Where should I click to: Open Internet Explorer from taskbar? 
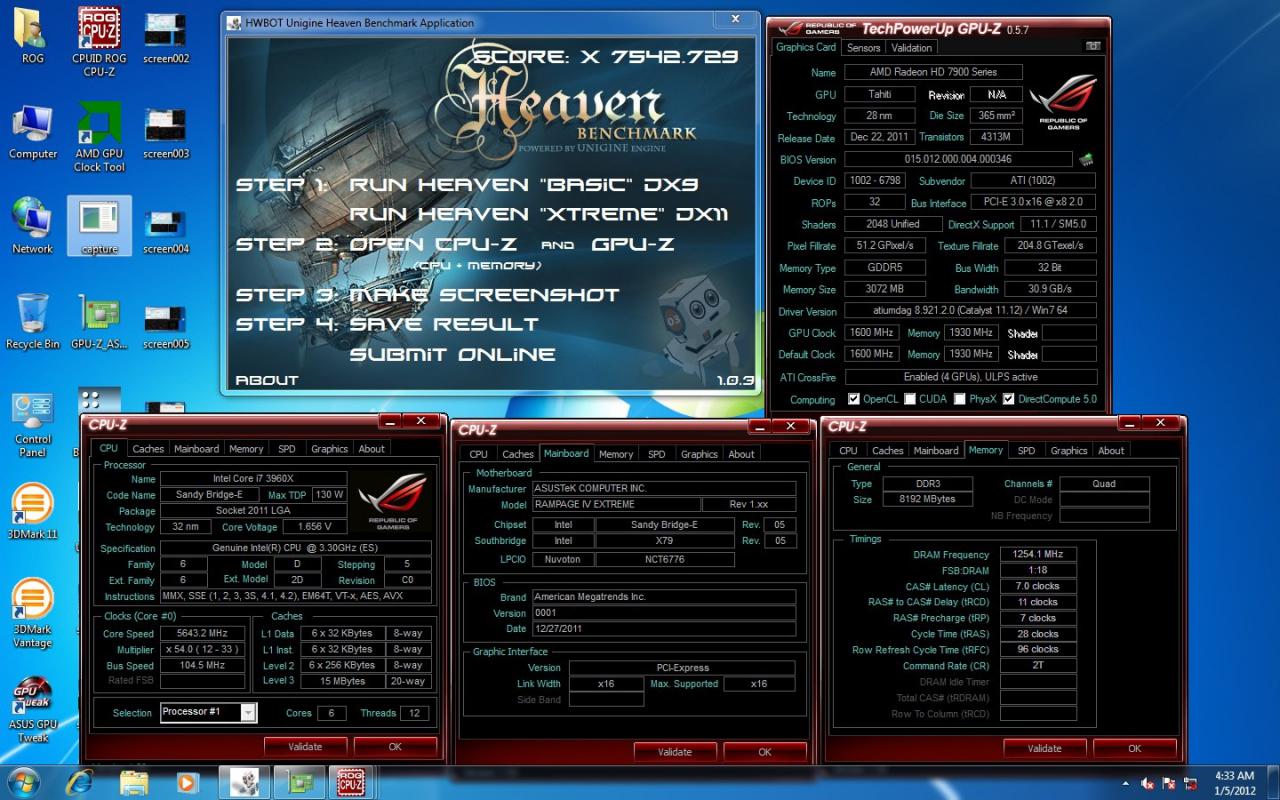click(x=79, y=781)
